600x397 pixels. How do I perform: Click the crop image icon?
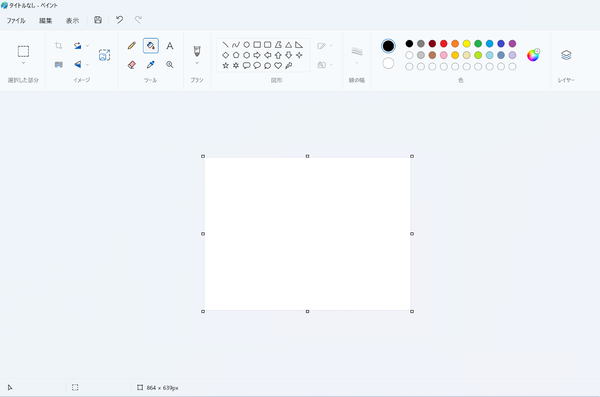(x=59, y=46)
